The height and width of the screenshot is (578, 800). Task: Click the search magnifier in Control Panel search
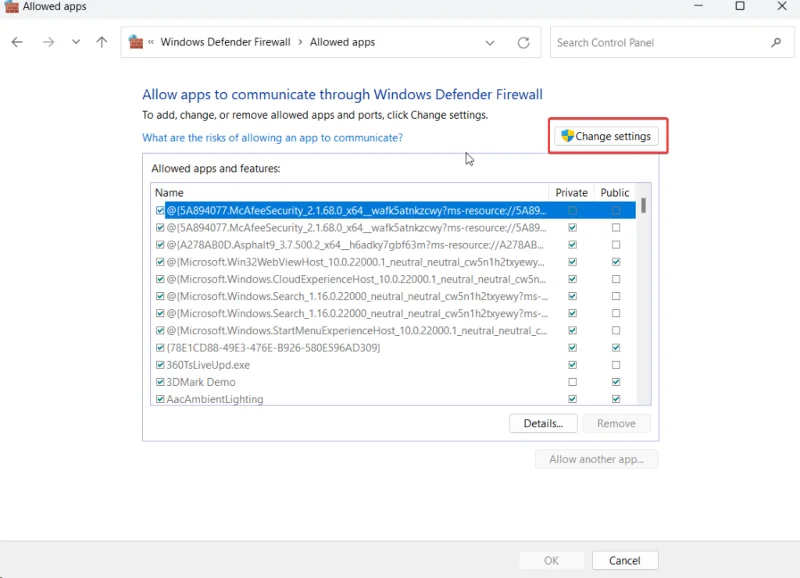pyautogui.click(x=777, y=43)
